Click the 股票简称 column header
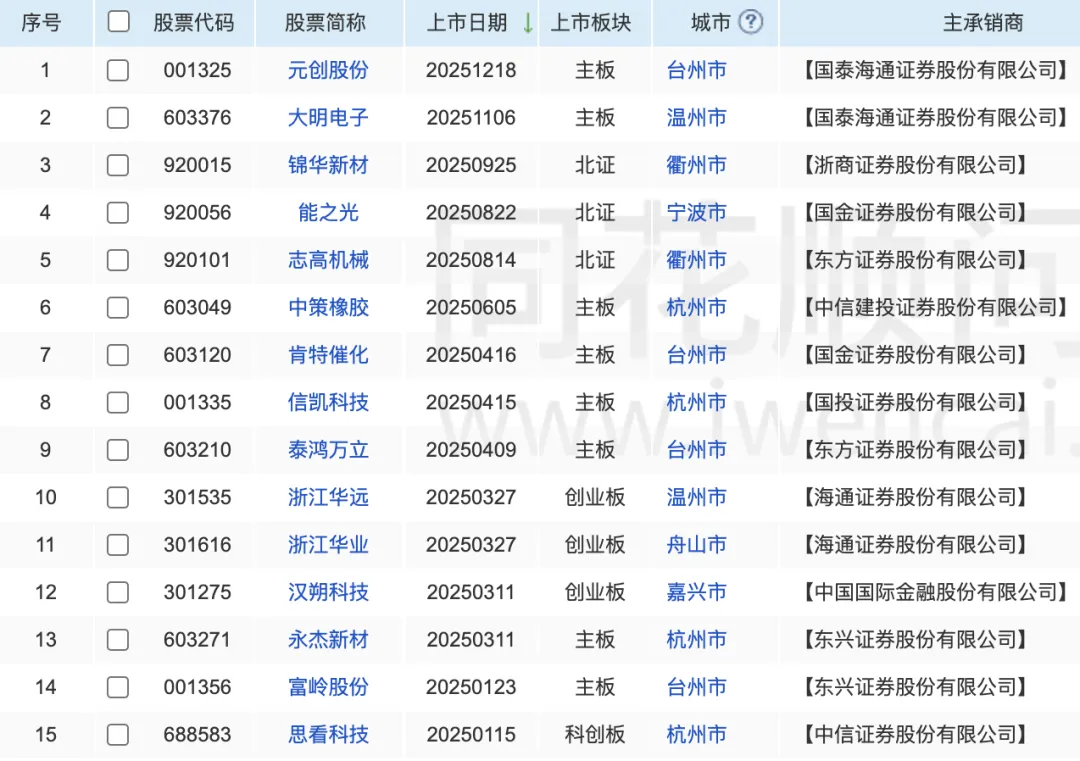The image size is (1080, 761). (x=325, y=23)
